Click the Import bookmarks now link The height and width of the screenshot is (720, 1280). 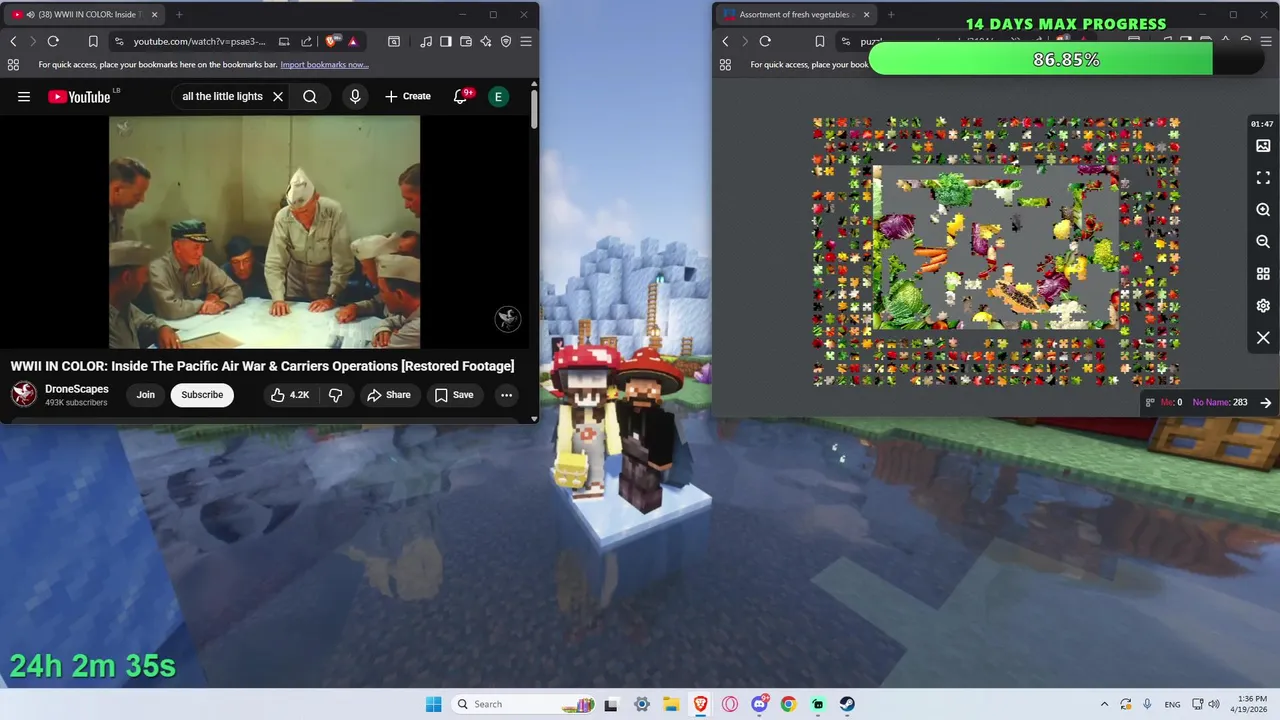pyautogui.click(x=324, y=64)
